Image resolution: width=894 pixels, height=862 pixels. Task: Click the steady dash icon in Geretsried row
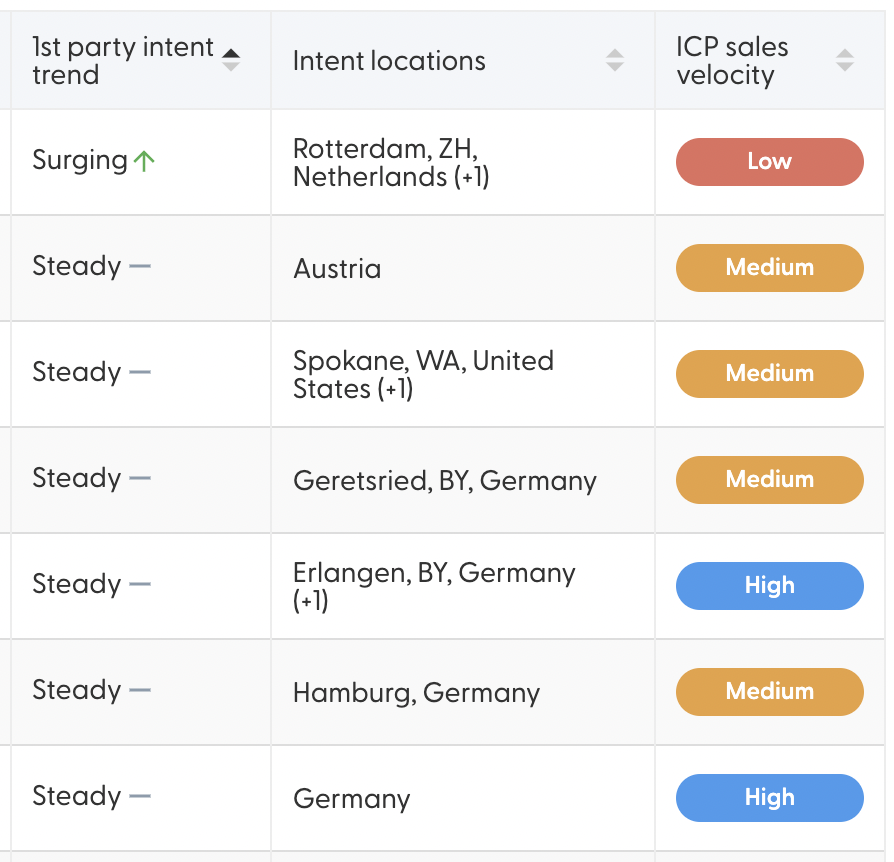(140, 478)
